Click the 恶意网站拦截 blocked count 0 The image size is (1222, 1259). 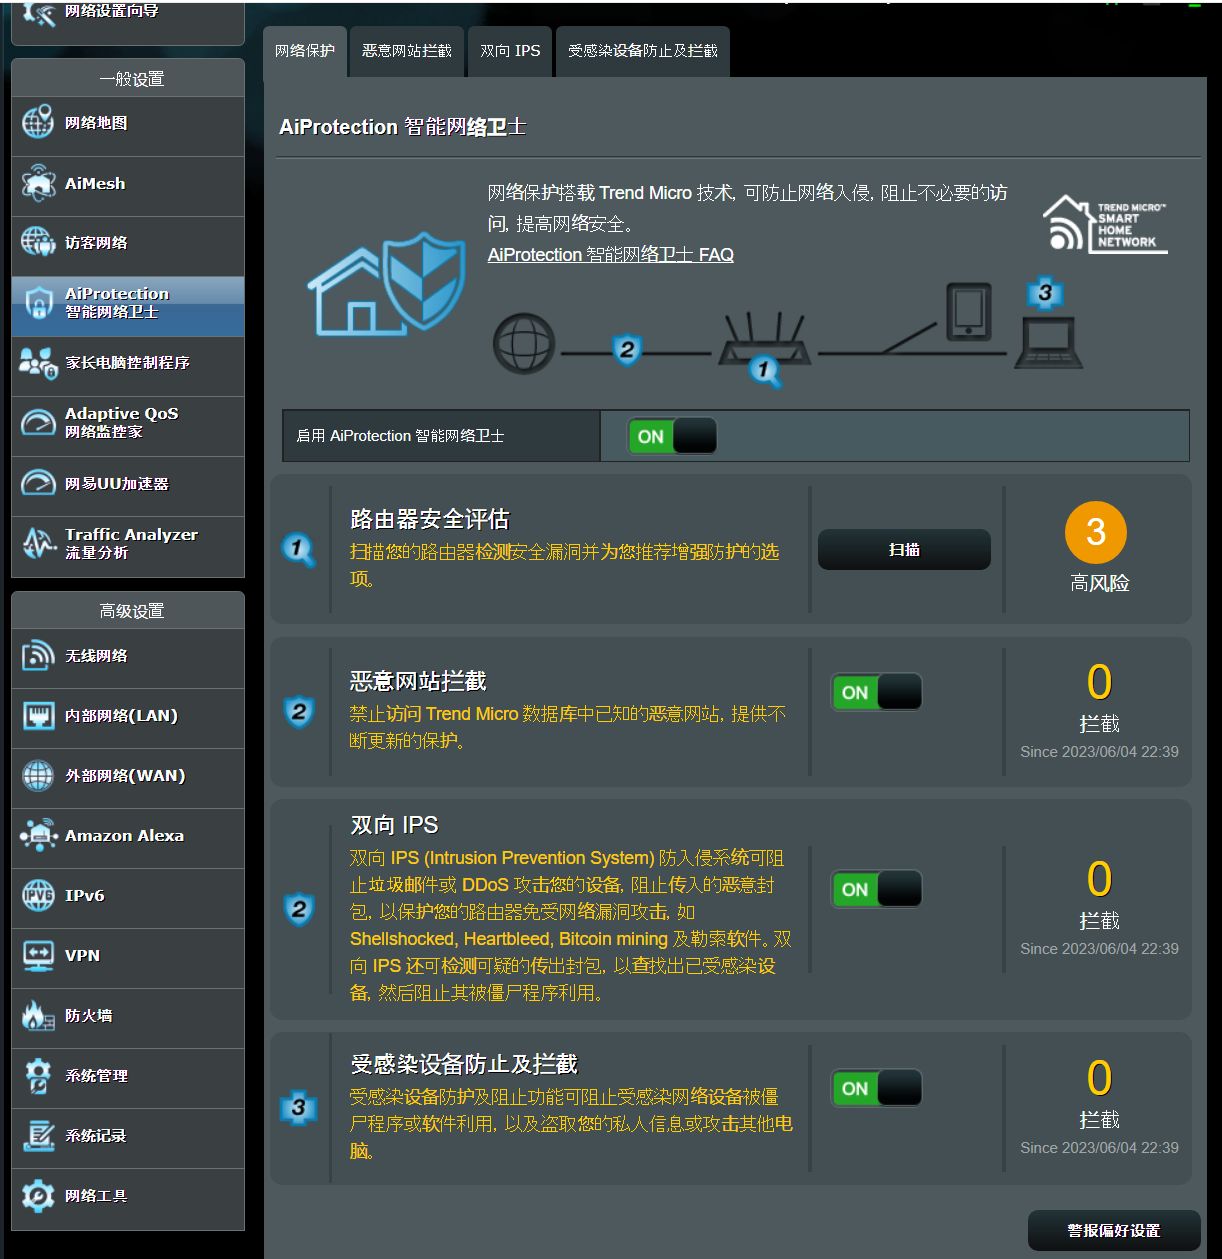coord(1099,682)
